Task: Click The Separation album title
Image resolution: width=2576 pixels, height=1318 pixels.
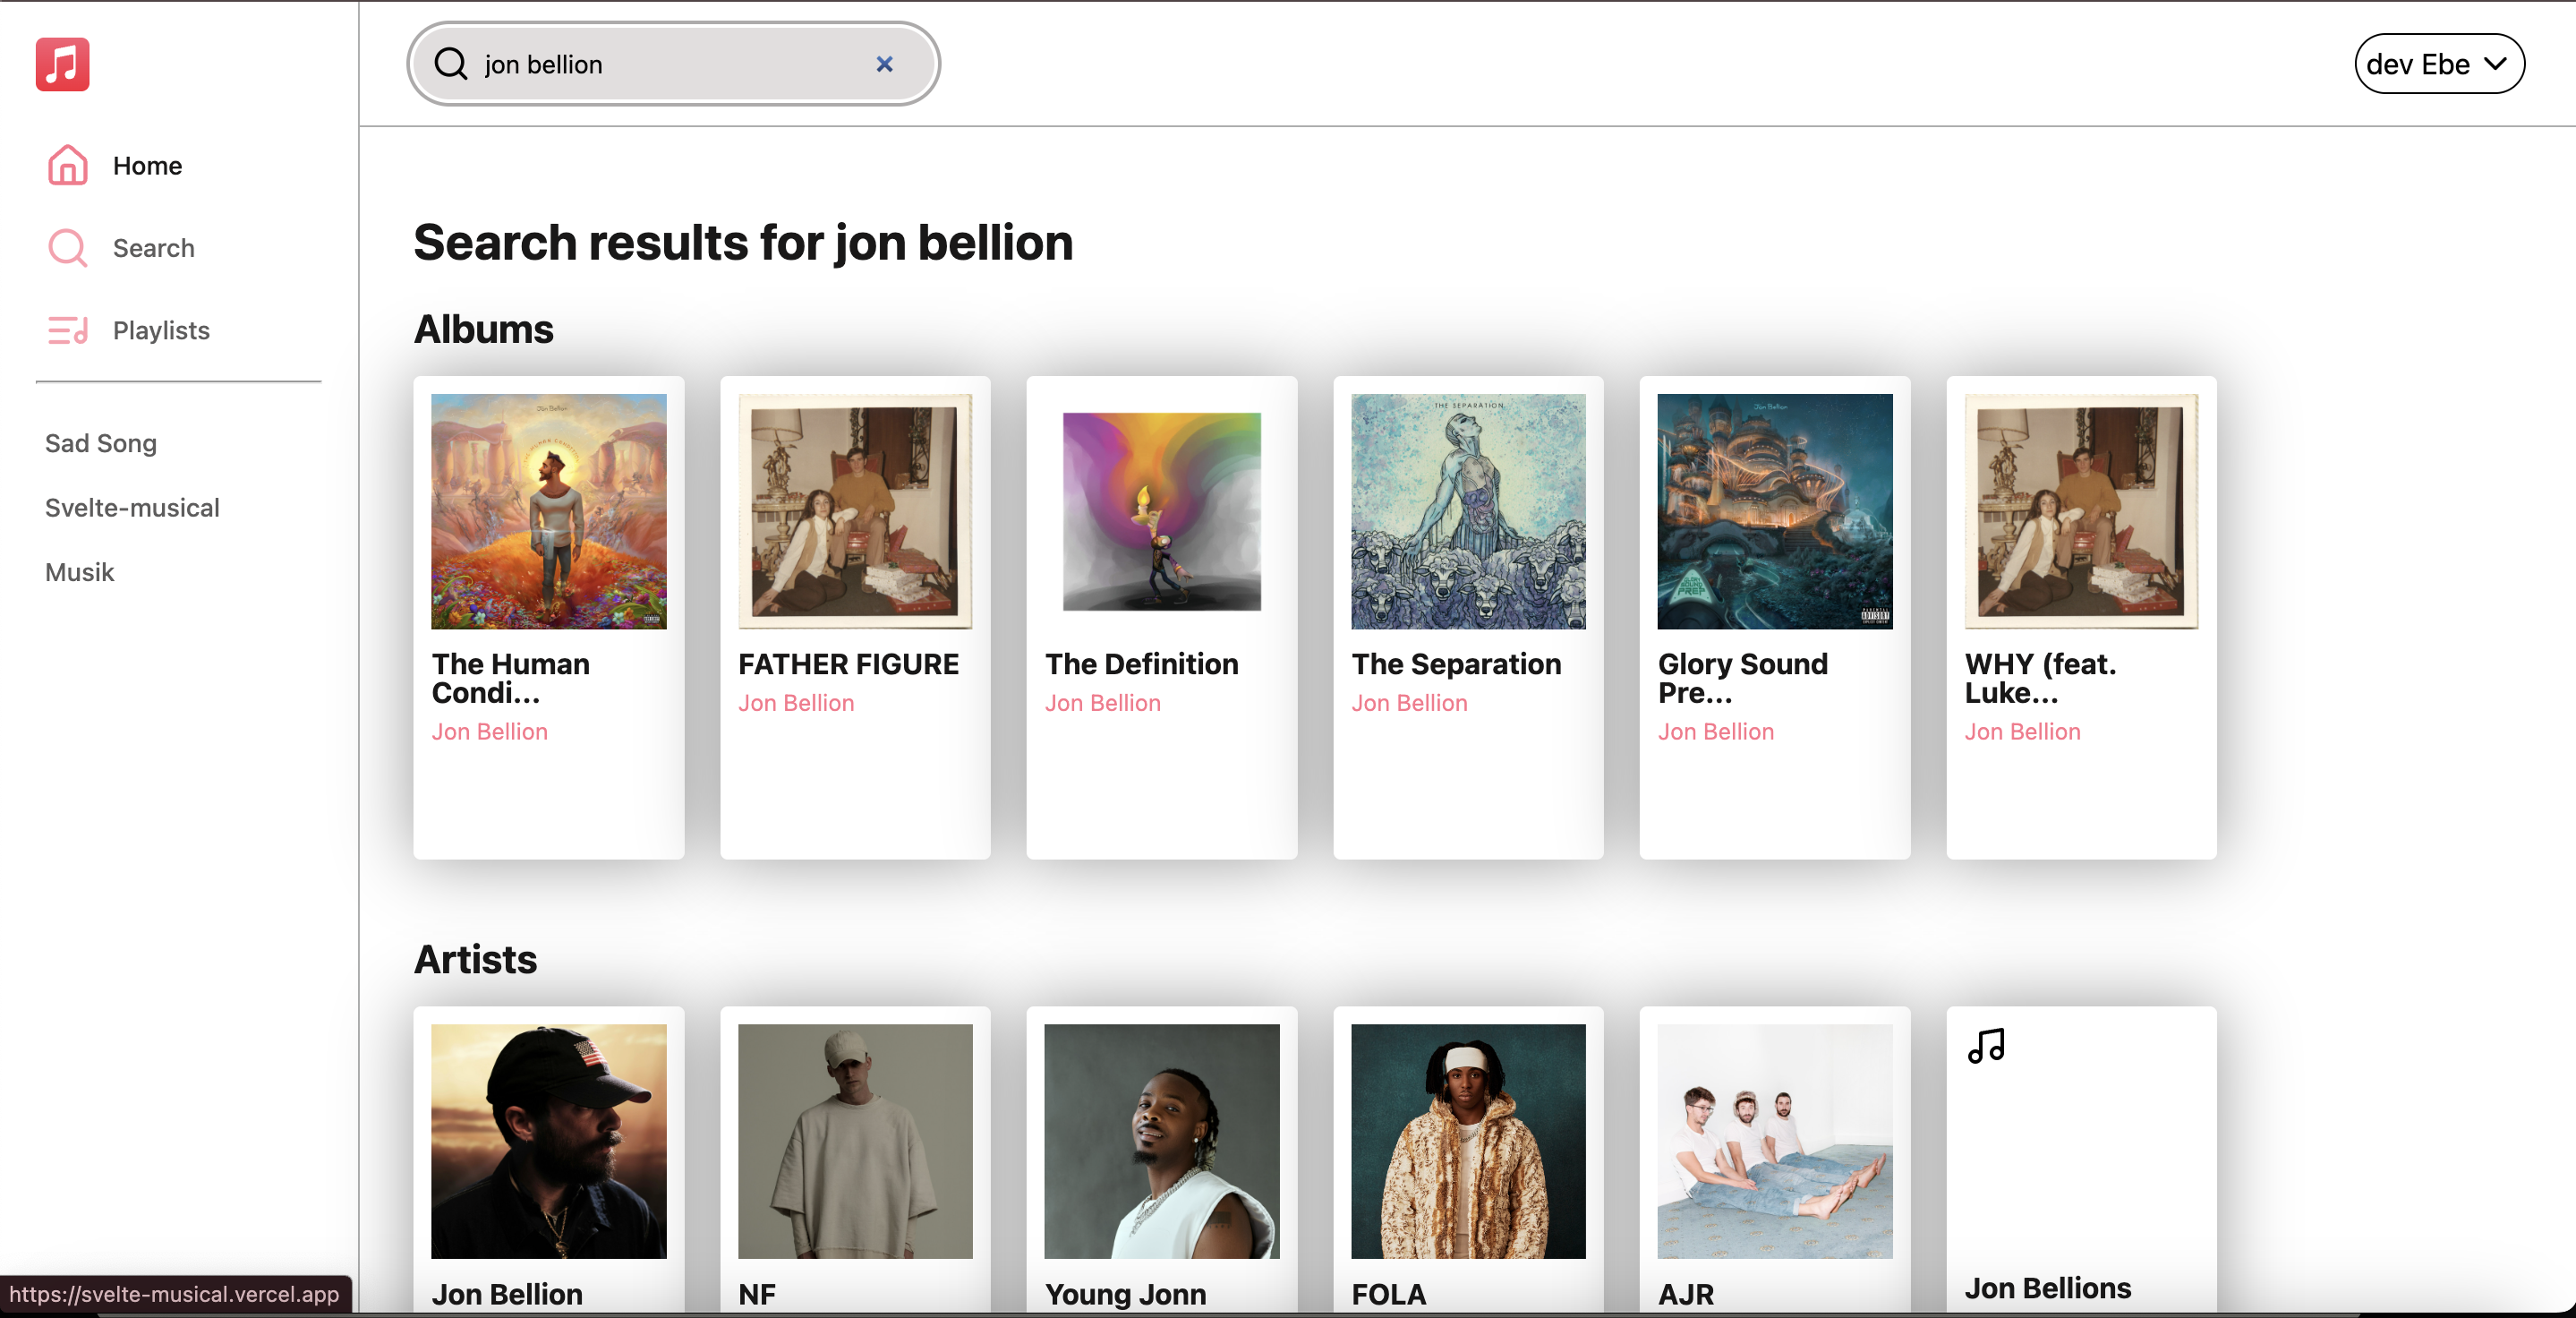Action: [1456, 664]
